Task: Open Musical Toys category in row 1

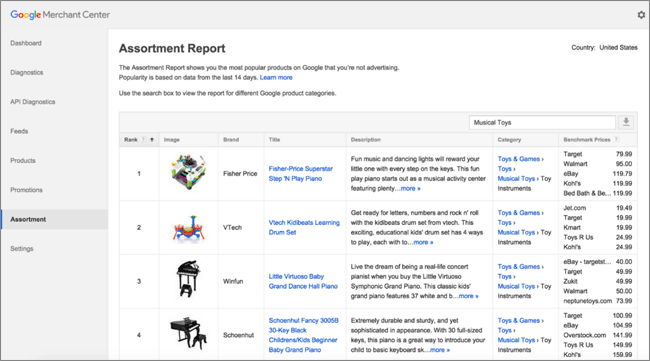Action: click(x=516, y=179)
